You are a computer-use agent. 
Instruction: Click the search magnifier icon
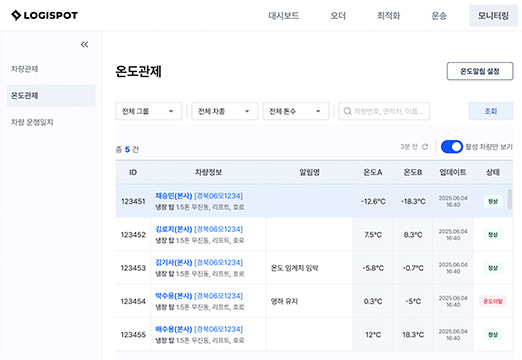347,111
